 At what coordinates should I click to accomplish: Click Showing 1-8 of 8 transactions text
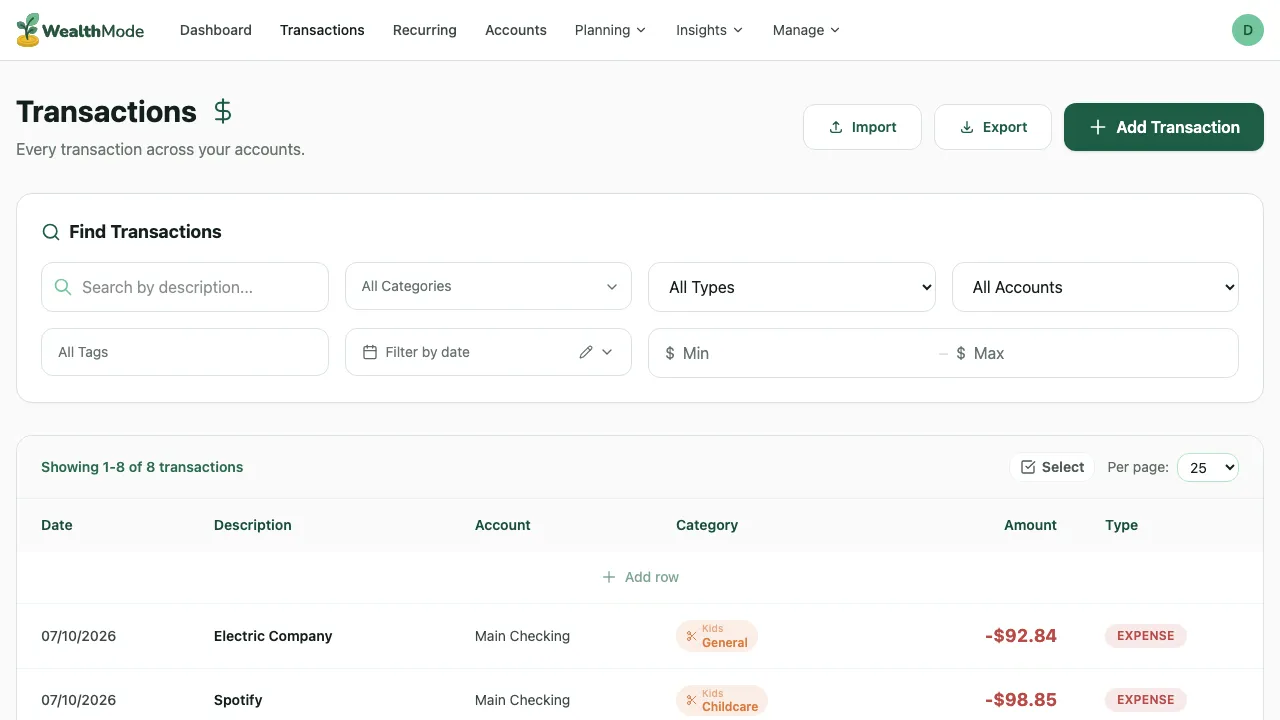pos(142,467)
